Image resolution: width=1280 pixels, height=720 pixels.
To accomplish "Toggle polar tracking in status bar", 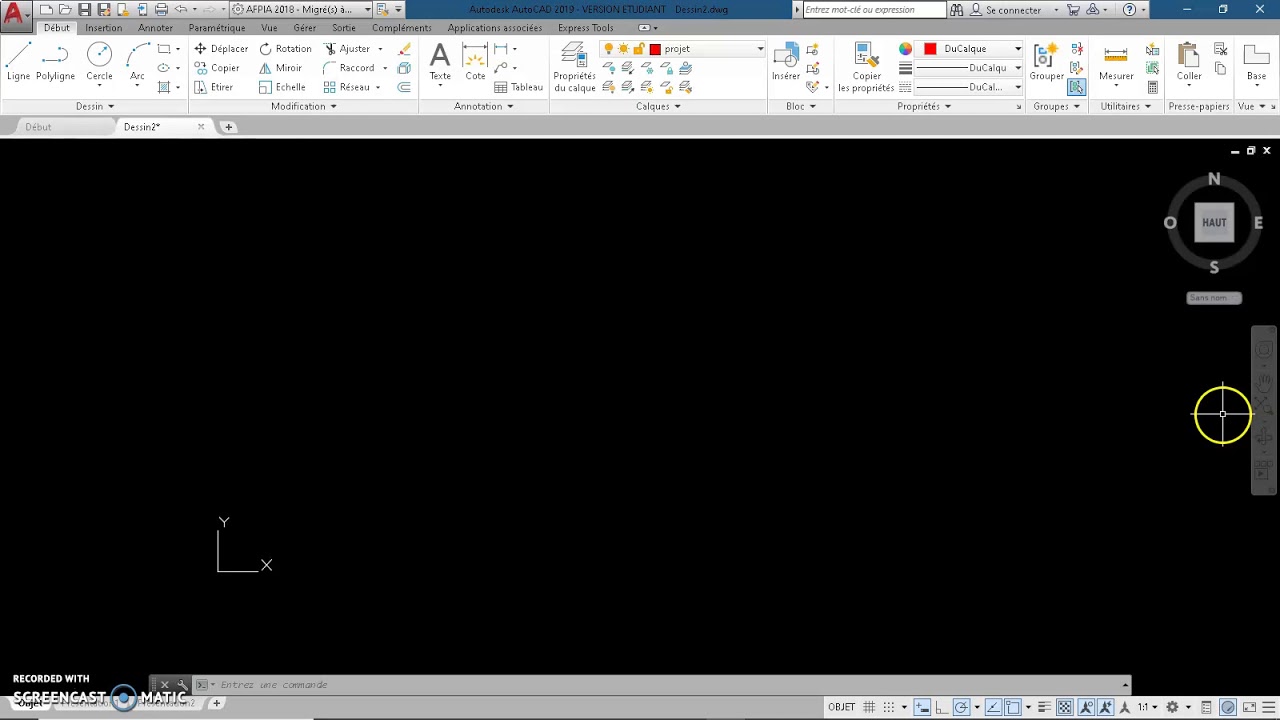I will (960, 707).
